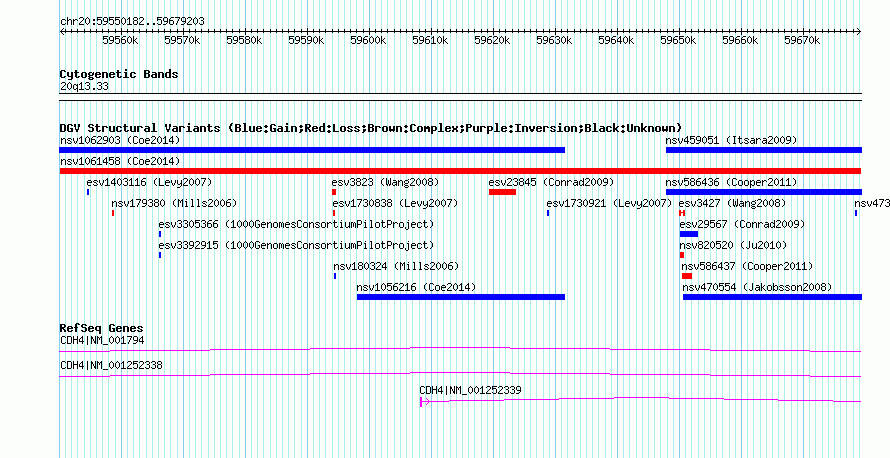The width and height of the screenshot is (890, 458).
Task: Click the nsv459051 (Itsara2009) label
Action: click(731, 140)
